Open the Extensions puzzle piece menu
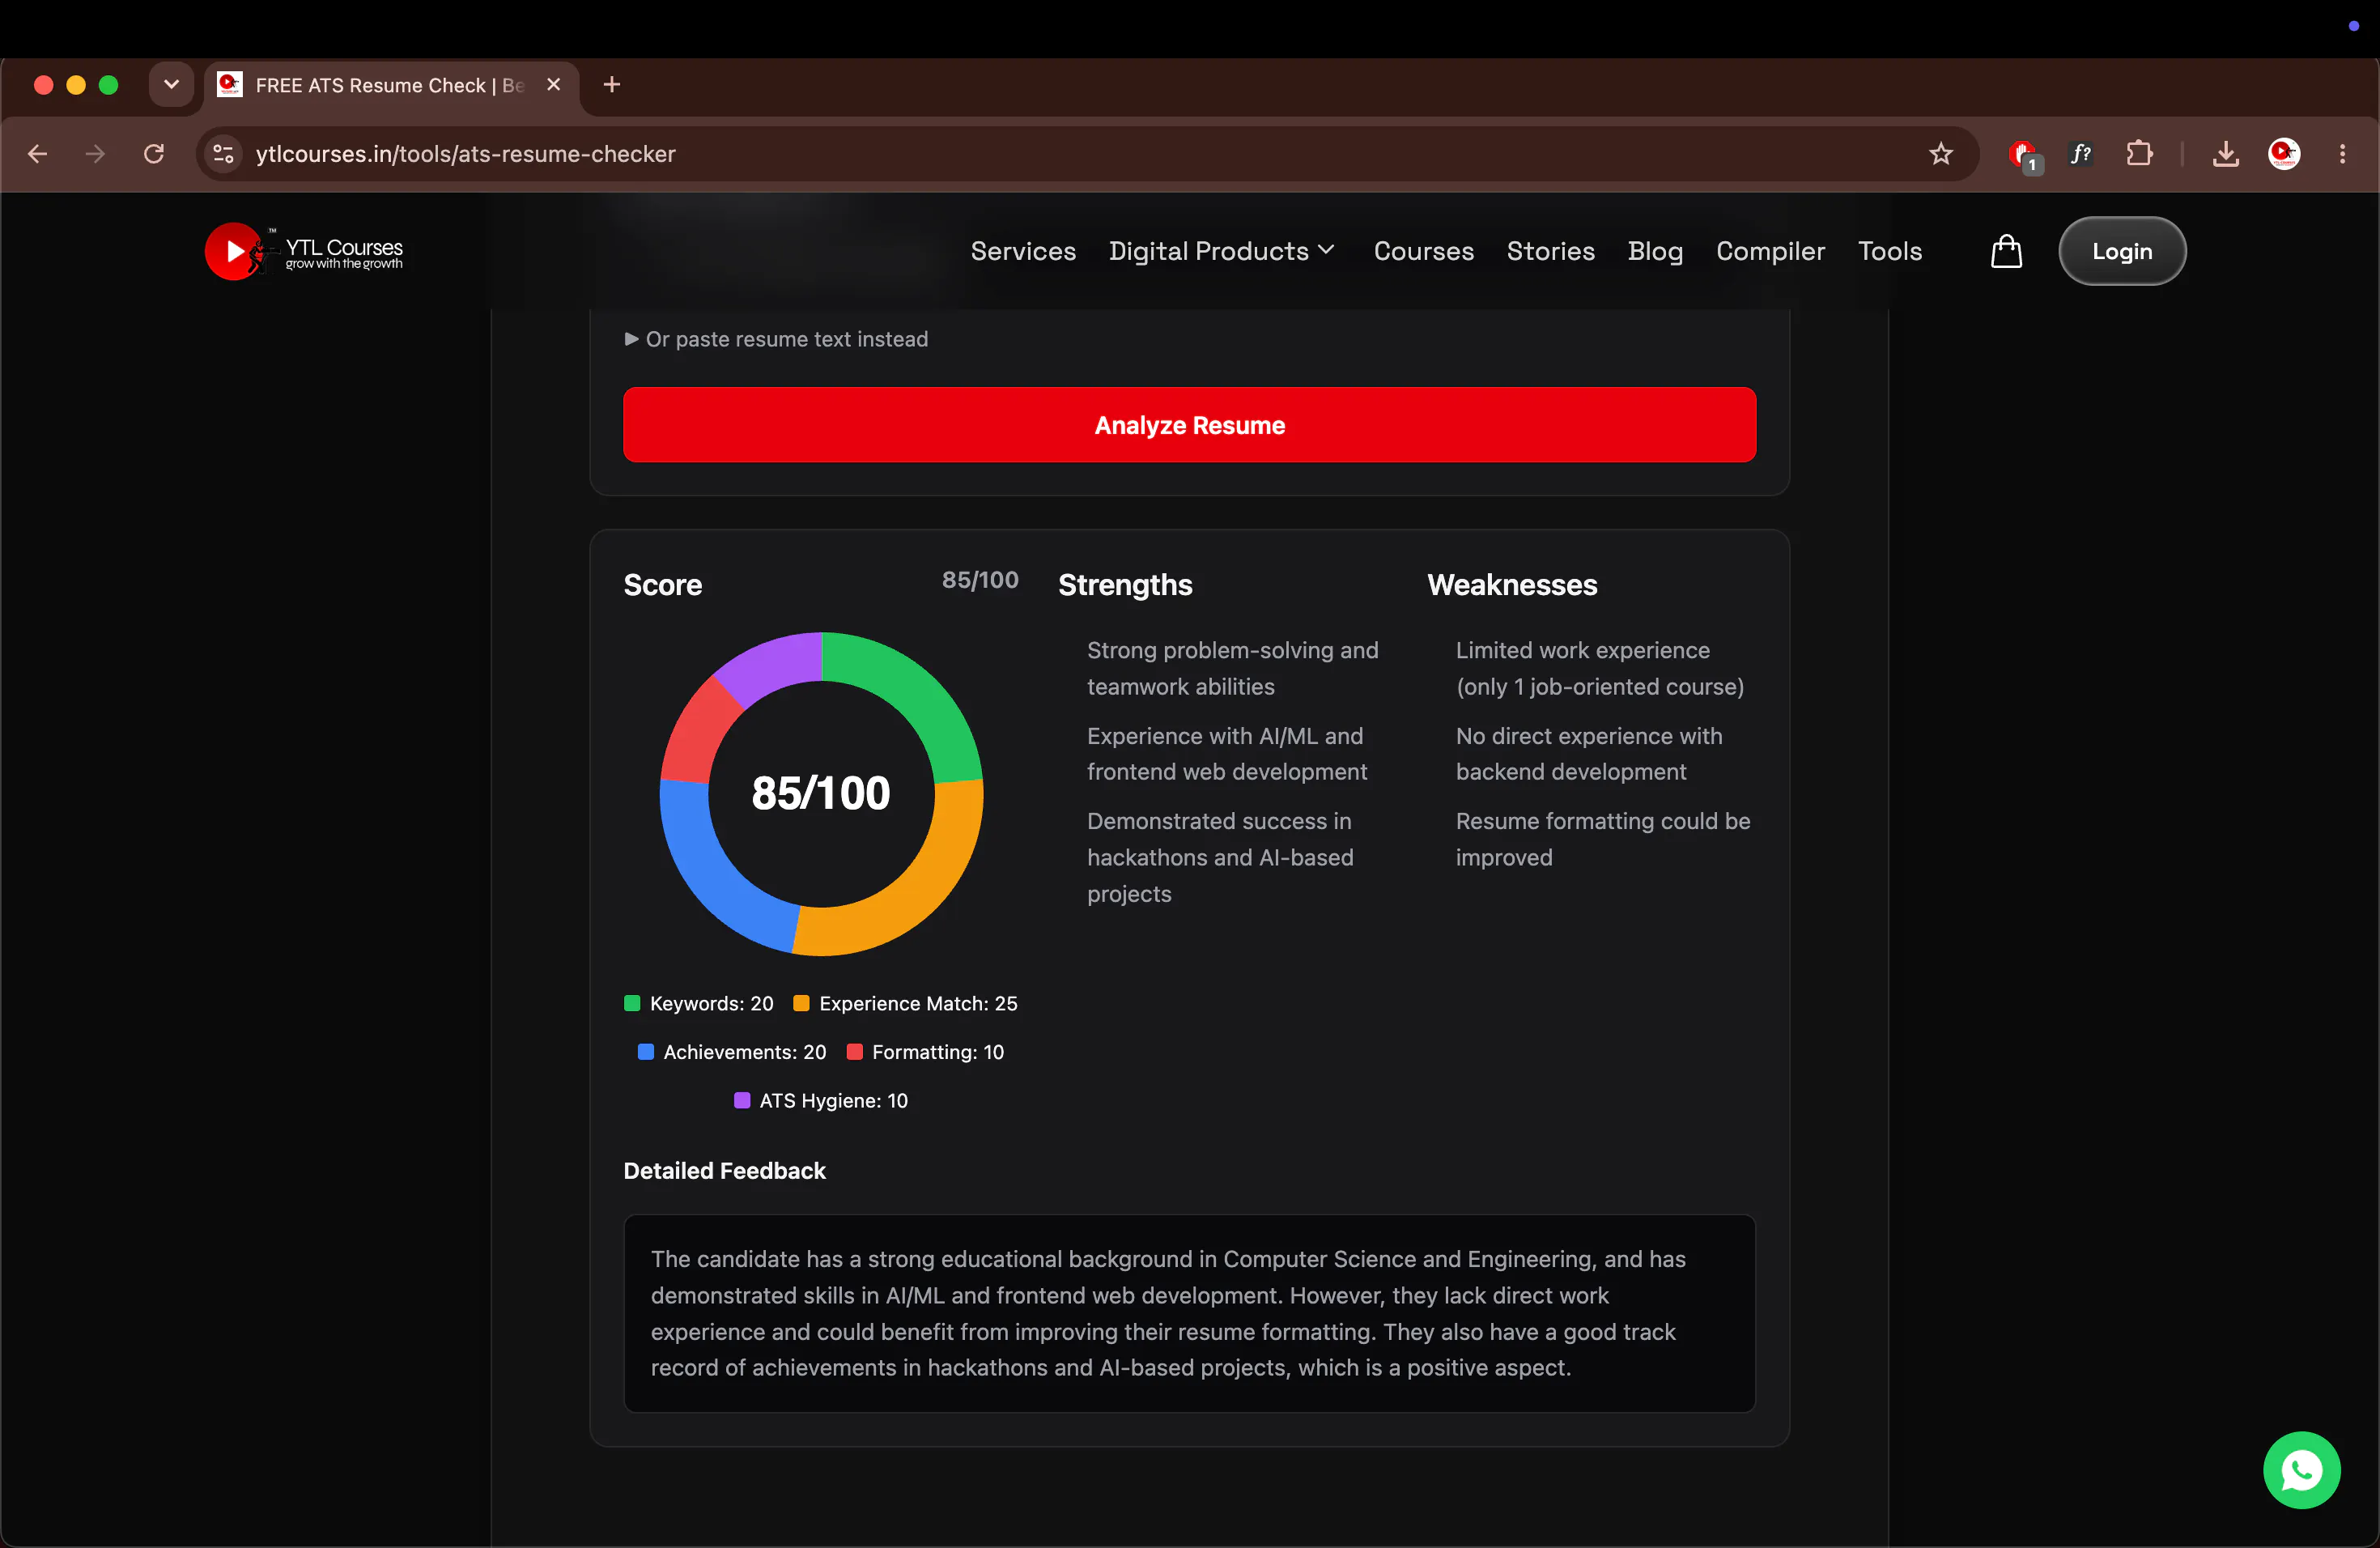Viewport: 2380px width, 1548px height. (x=2139, y=154)
